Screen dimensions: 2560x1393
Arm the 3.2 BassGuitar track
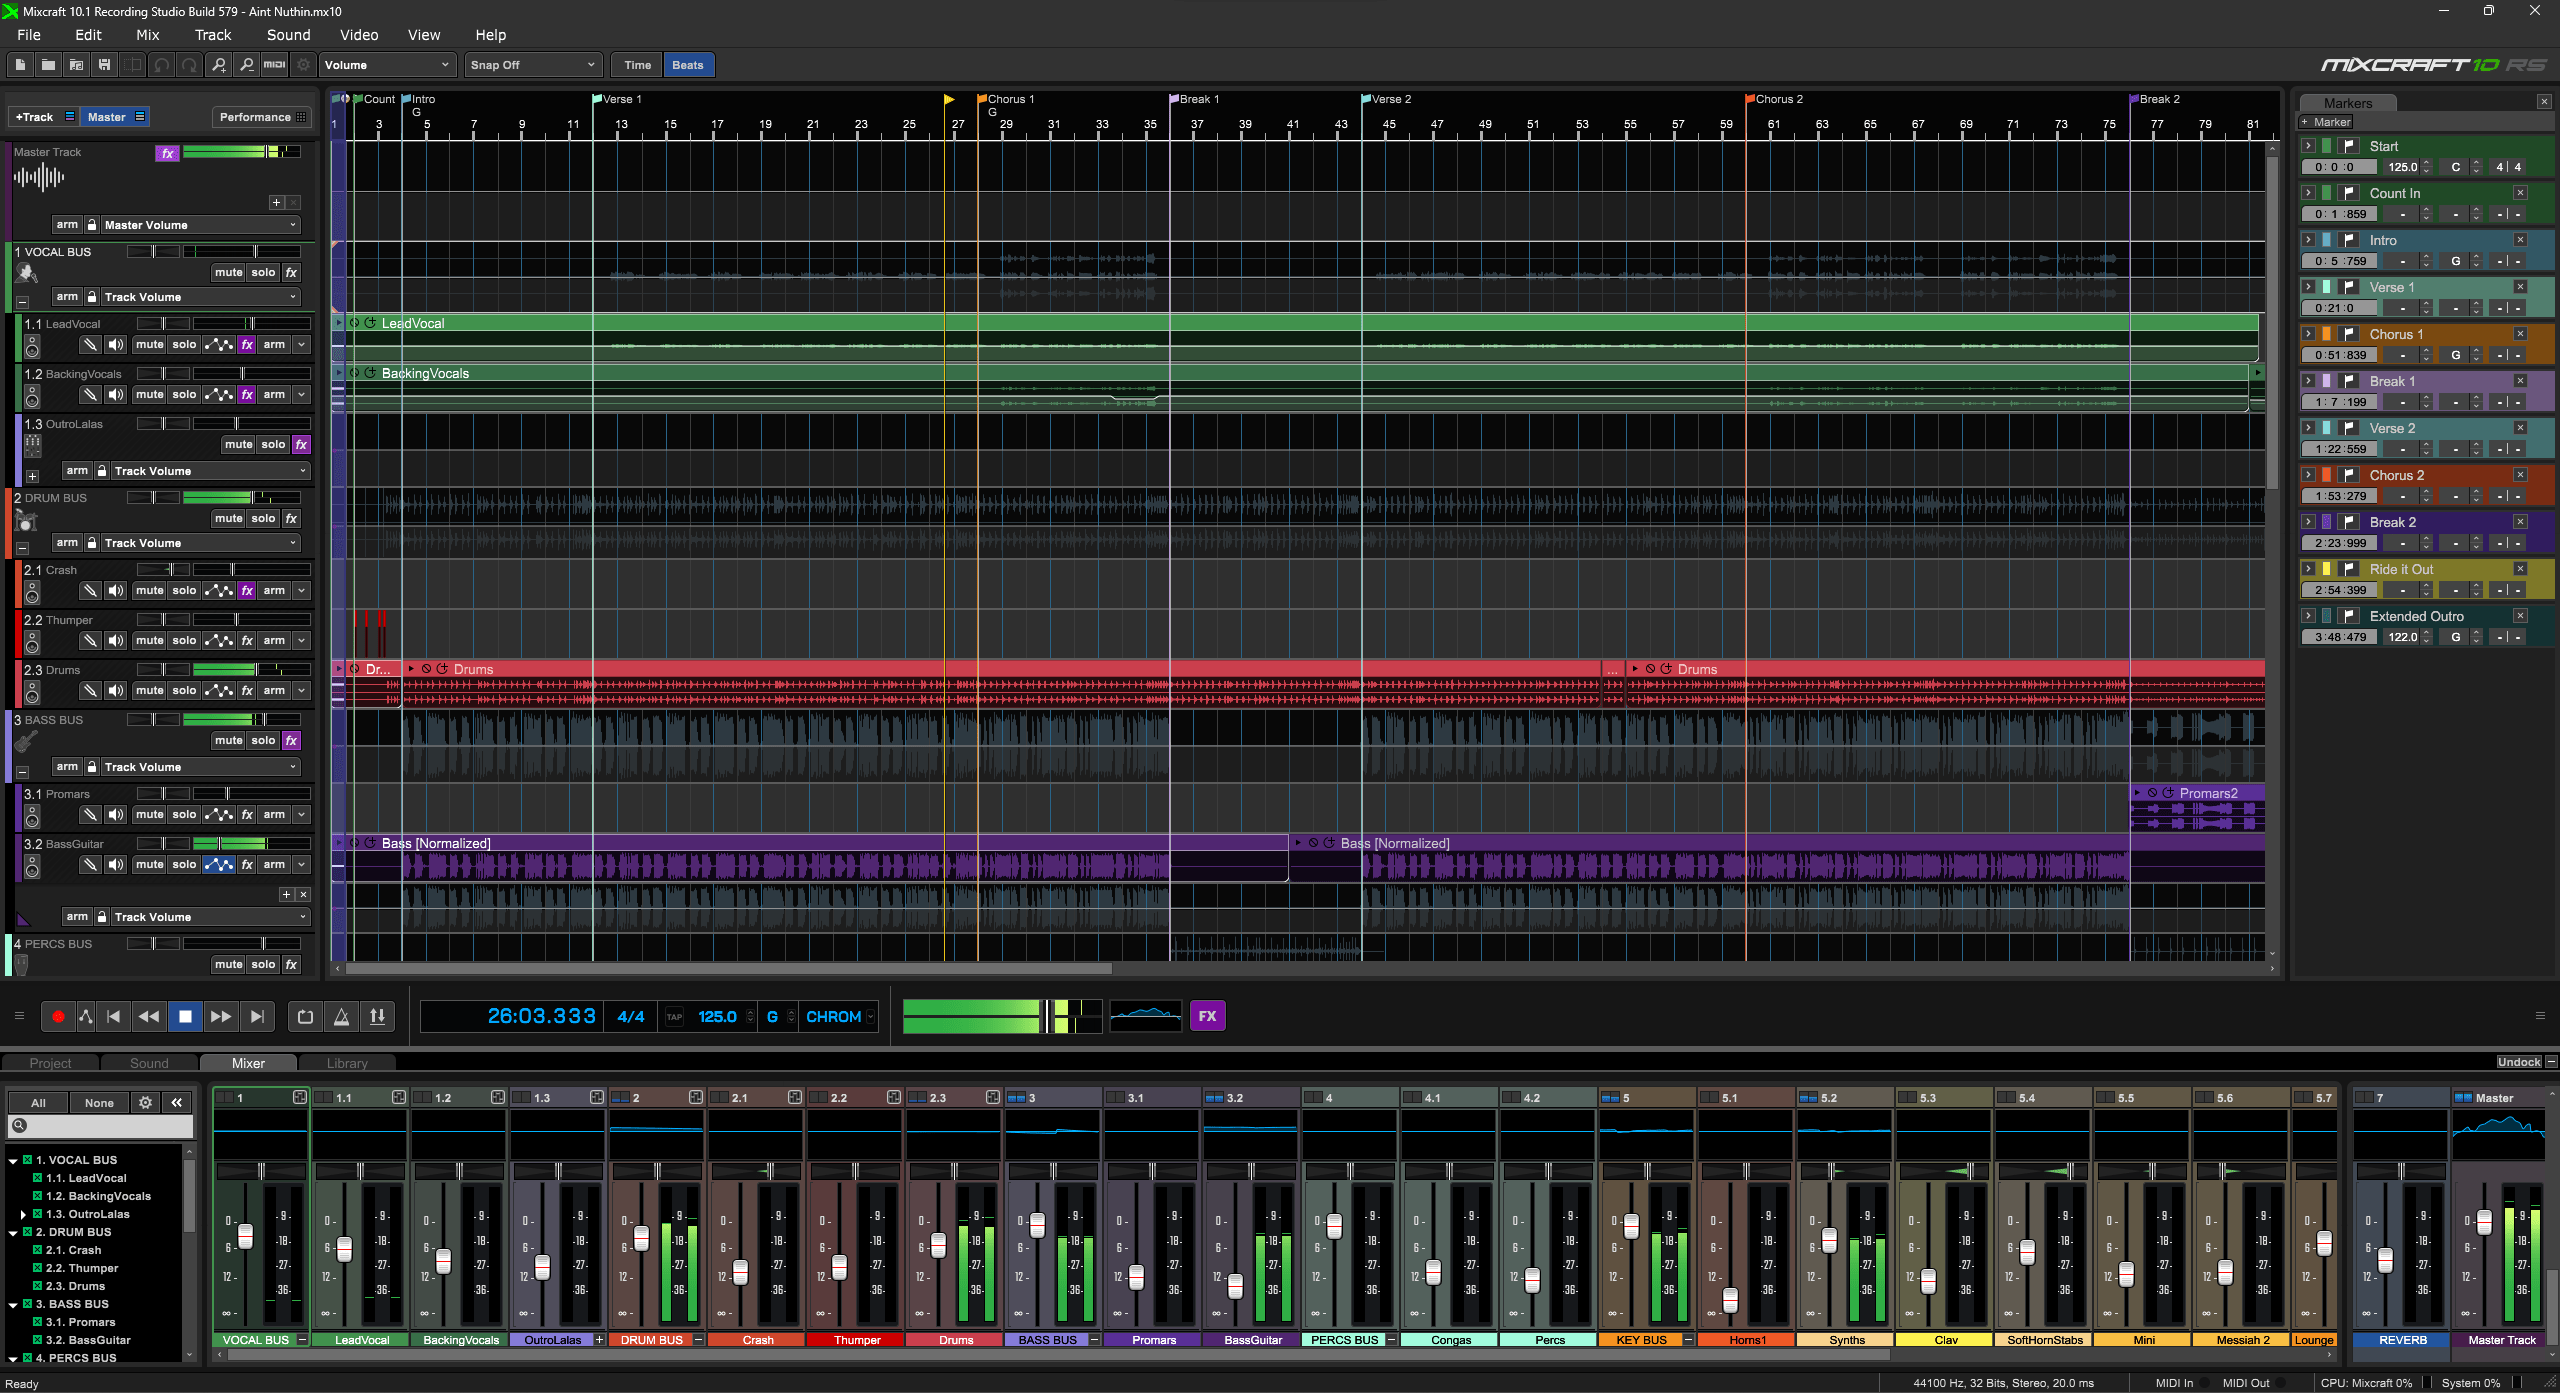coord(274,864)
